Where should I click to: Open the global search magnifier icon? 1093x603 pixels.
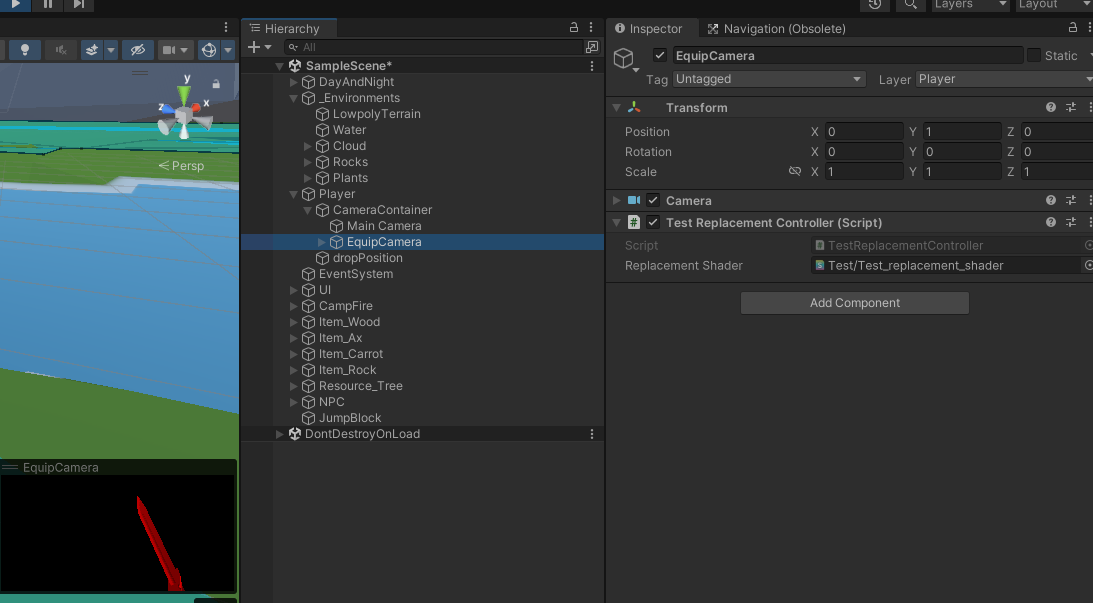[910, 4]
